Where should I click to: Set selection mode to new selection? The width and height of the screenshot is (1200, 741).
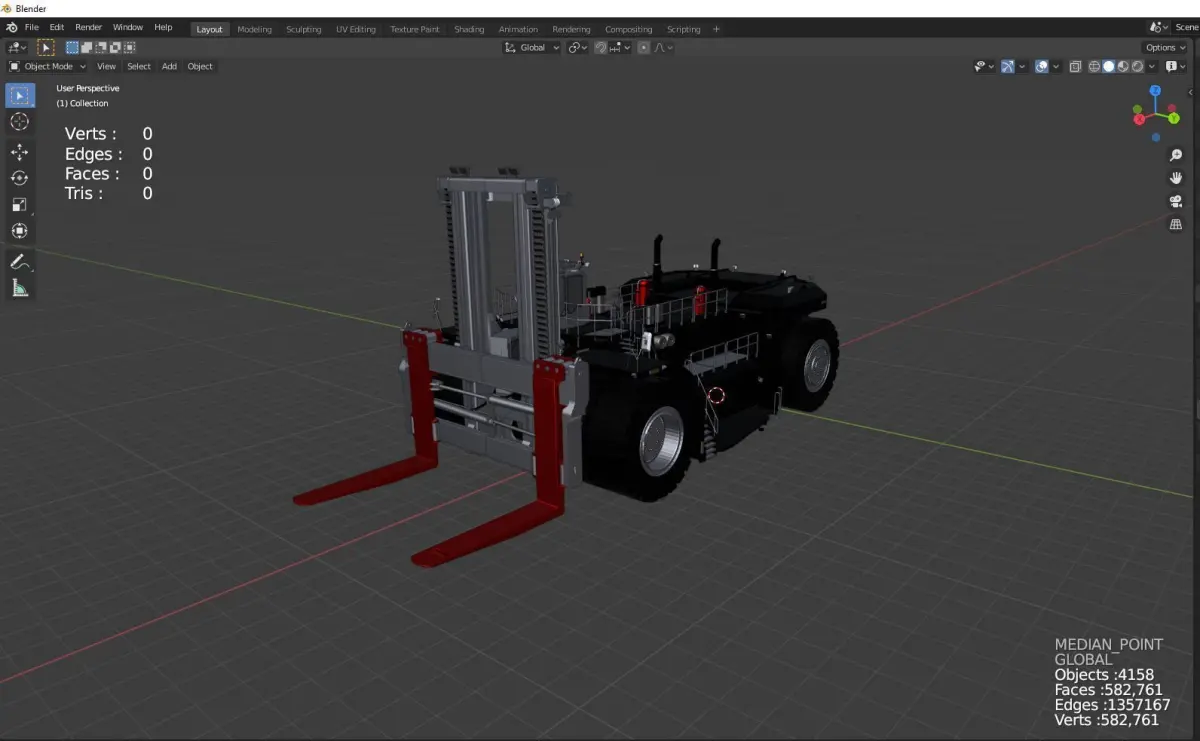coord(72,47)
